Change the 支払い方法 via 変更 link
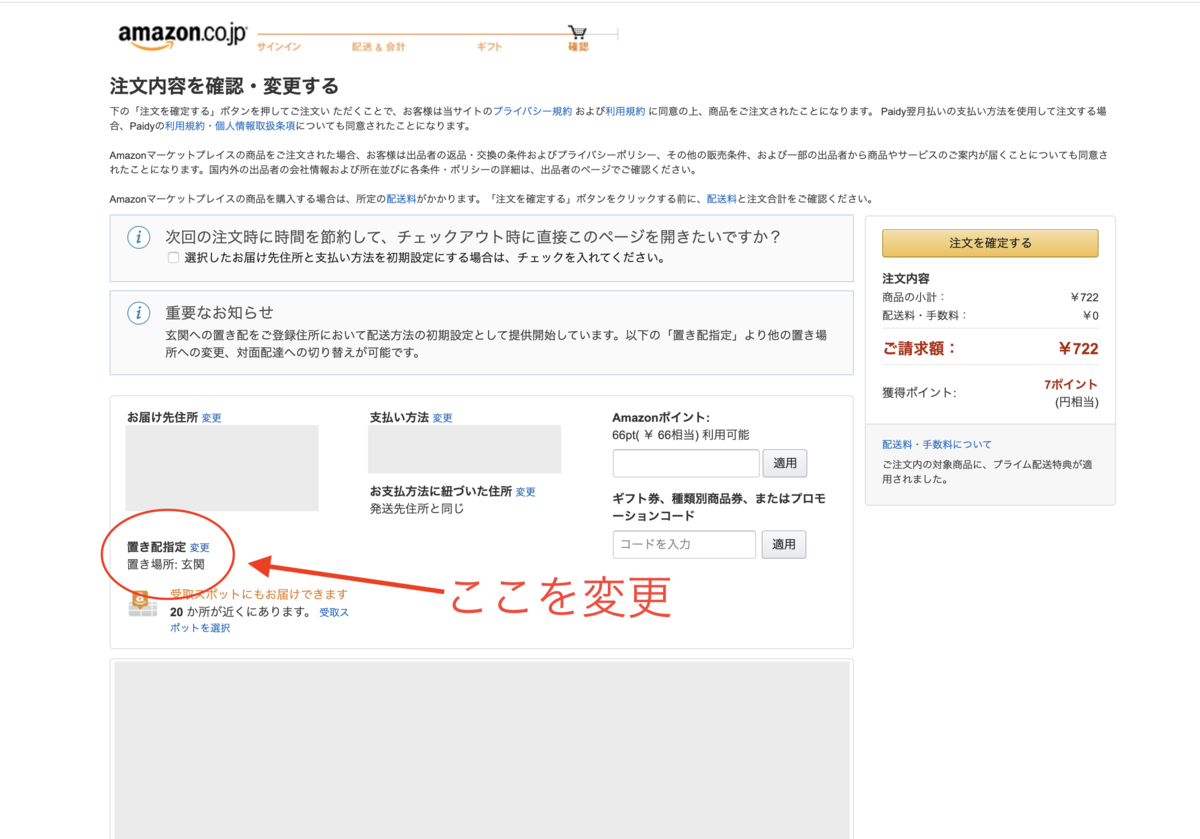 pos(442,418)
